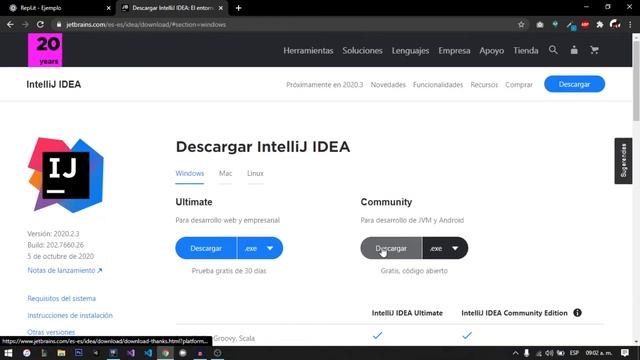Open a new browser tab with plus

[x=238, y=8]
